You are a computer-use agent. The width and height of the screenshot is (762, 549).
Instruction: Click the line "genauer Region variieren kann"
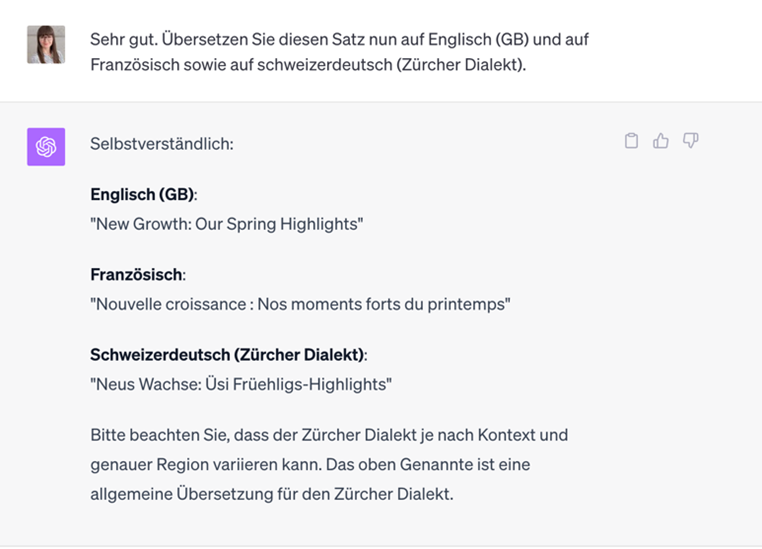tap(310, 465)
